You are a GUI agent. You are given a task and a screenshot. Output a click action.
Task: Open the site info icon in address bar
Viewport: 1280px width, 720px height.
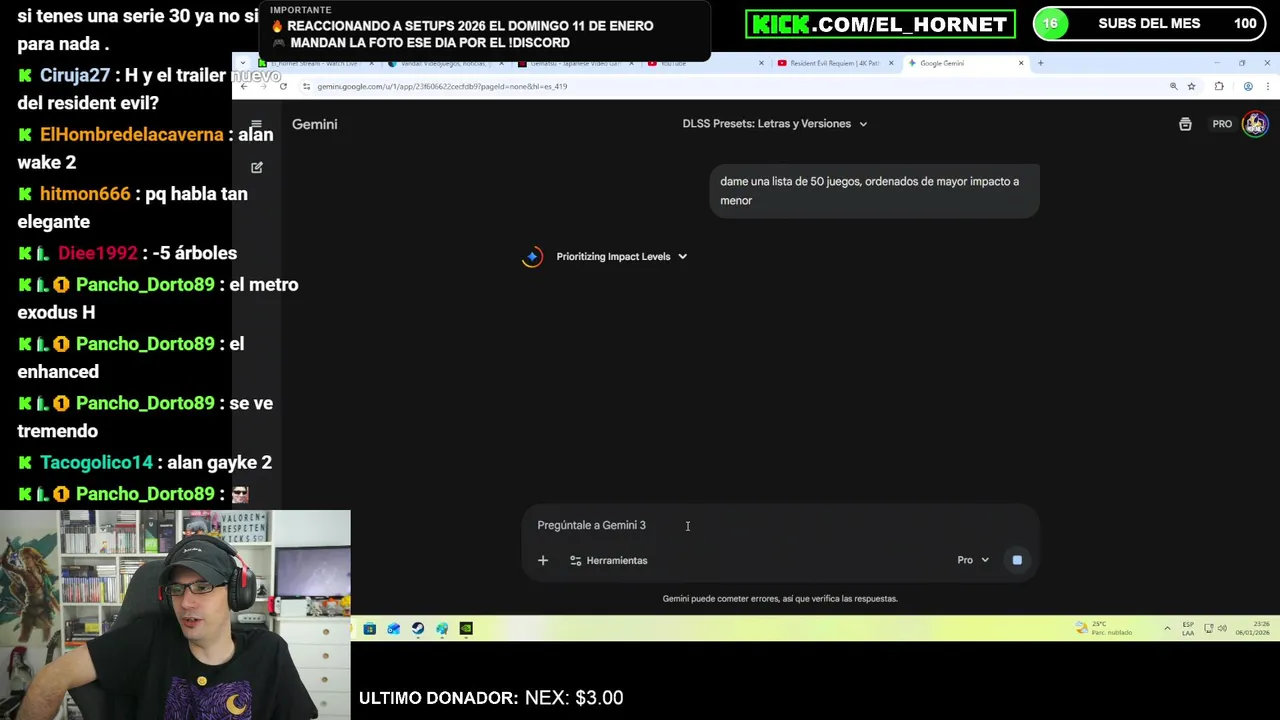(306, 87)
